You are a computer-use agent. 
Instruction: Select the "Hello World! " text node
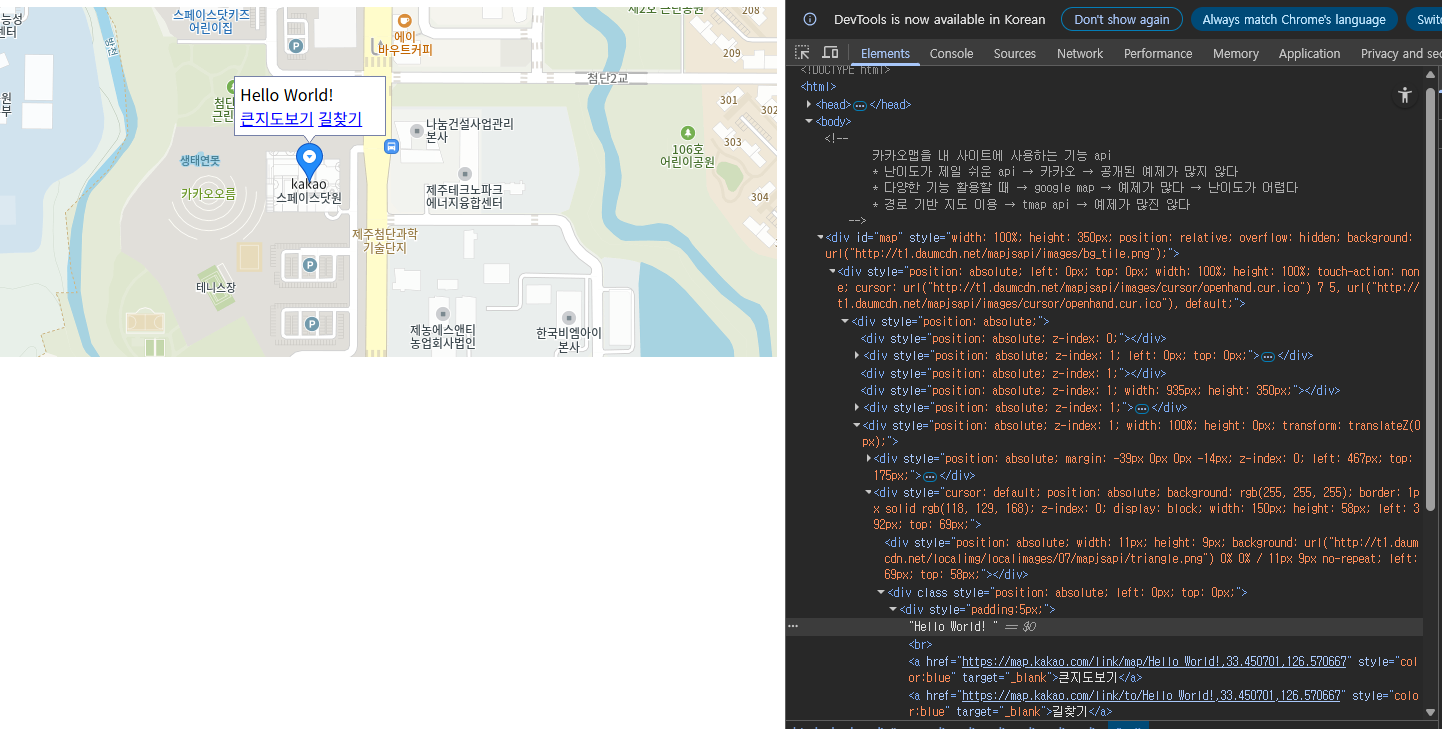[953, 627]
